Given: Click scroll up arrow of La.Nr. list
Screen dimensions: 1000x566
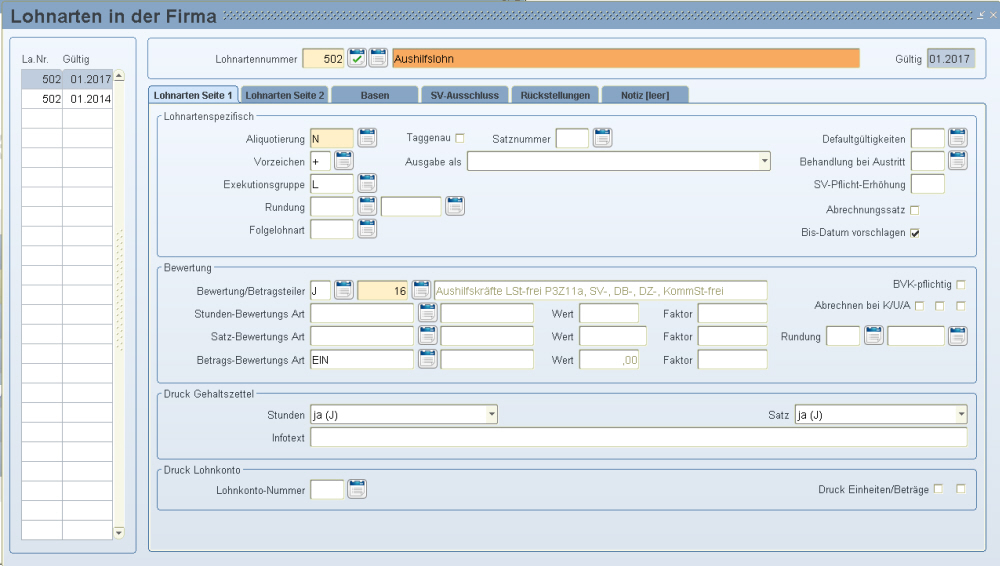Looking at the screenshot, I should pyautogui.click(x=119, y=76).
